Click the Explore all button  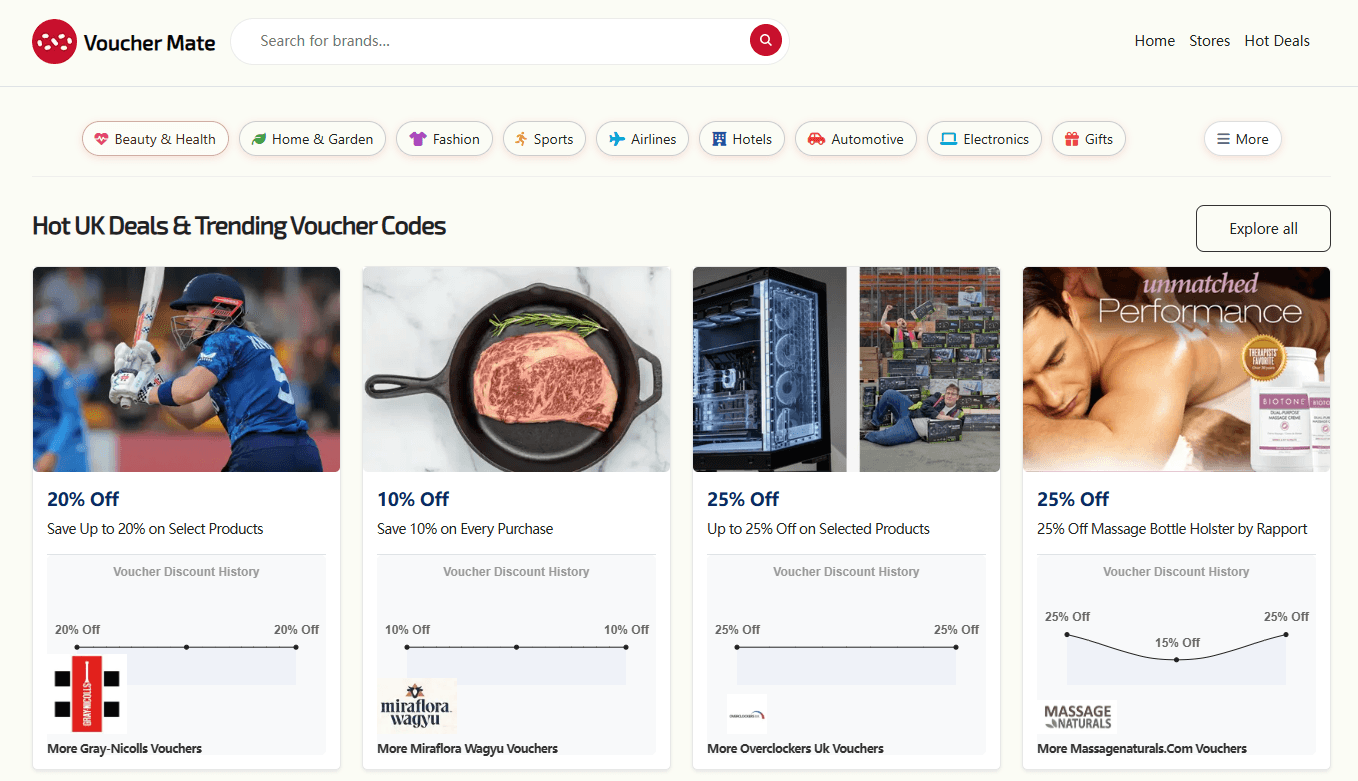pos(1262,228)
